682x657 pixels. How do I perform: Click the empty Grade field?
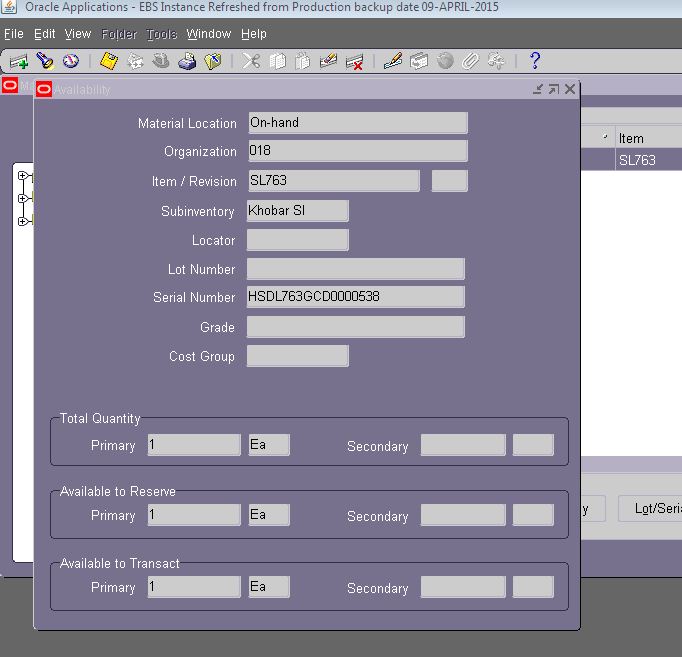356,327
